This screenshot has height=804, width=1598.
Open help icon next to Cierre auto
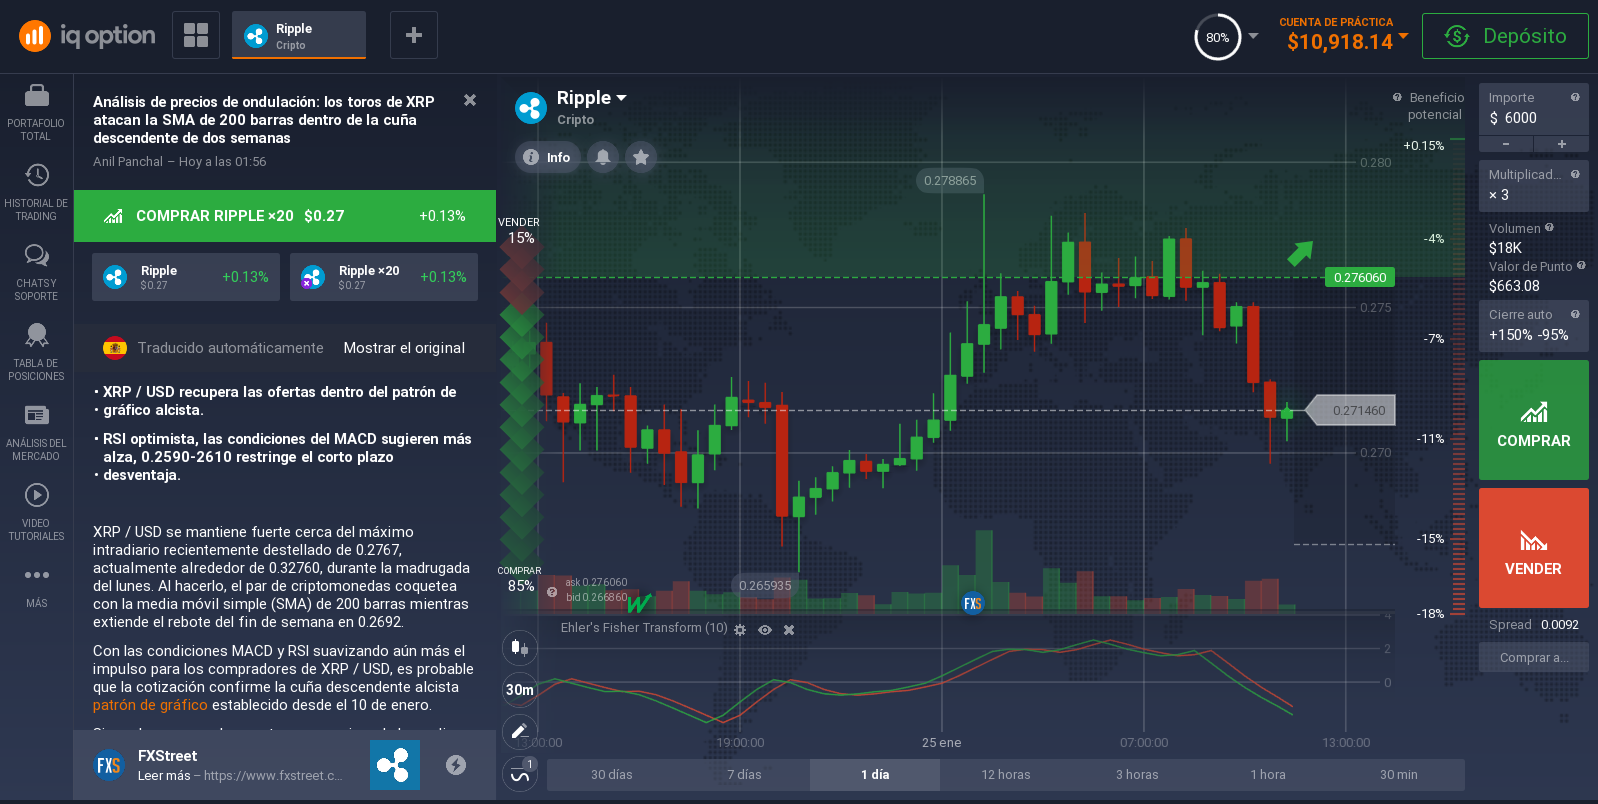(1575, 314)
